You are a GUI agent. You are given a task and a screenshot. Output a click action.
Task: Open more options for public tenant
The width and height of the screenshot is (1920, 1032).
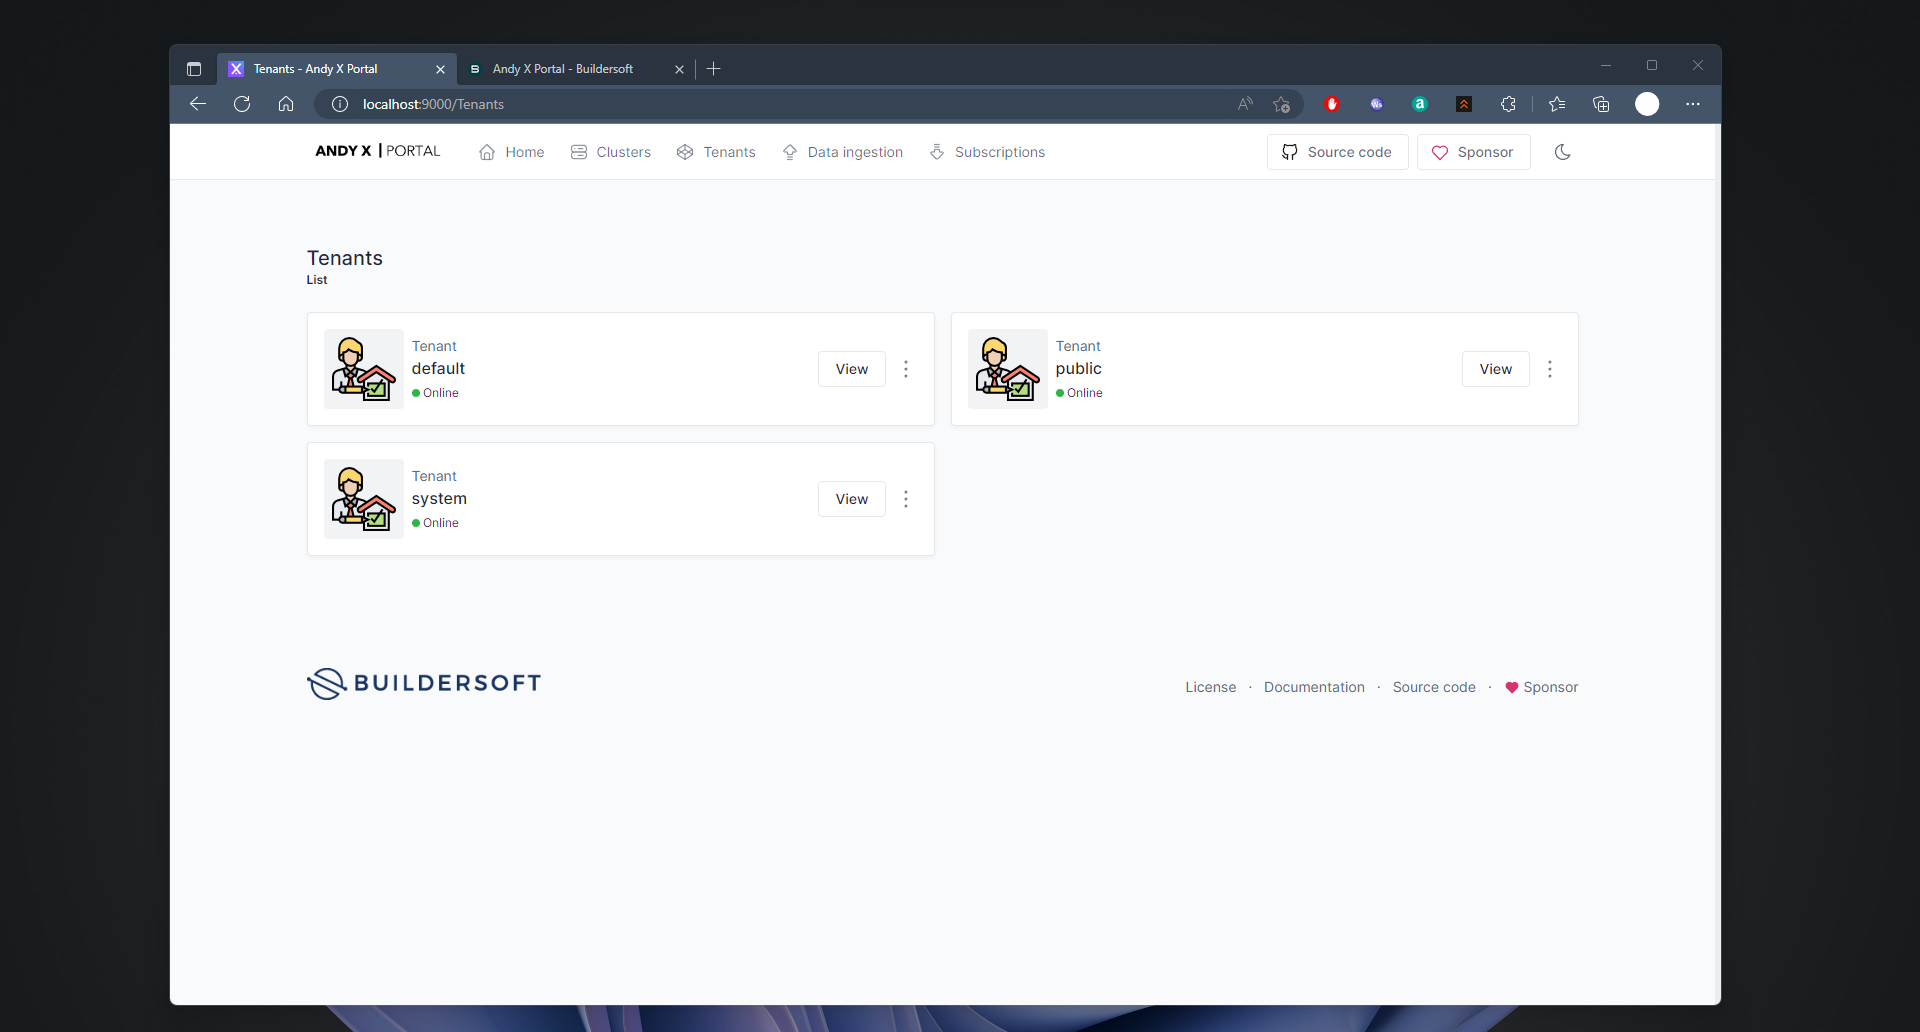click(1550, 369)
